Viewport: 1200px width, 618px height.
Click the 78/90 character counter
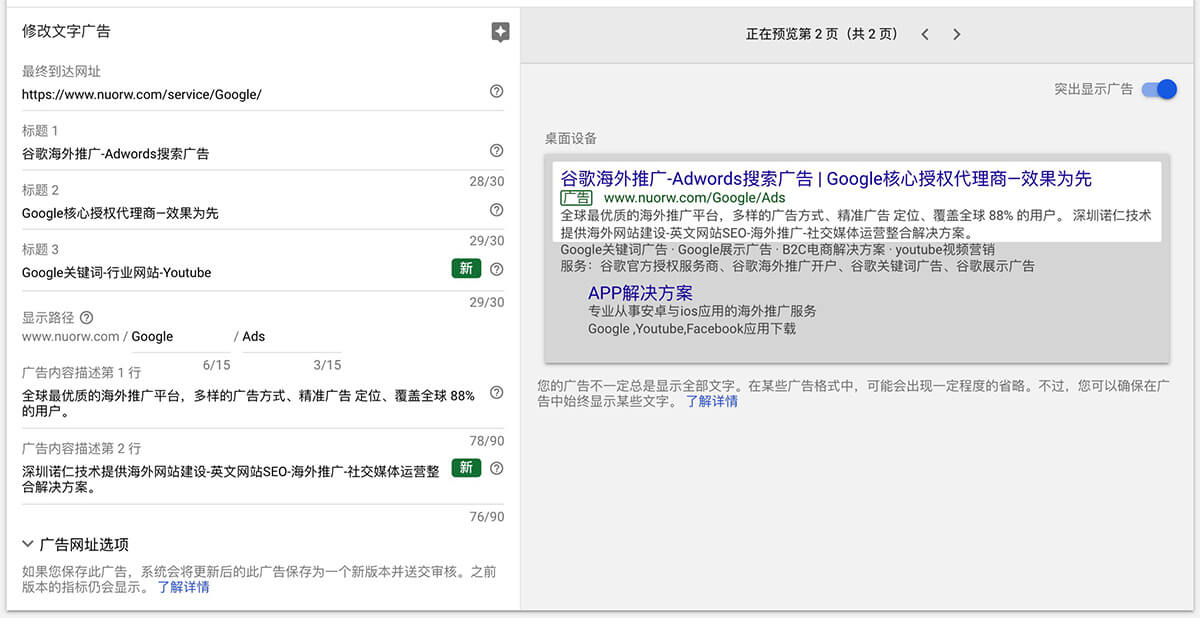487,441
